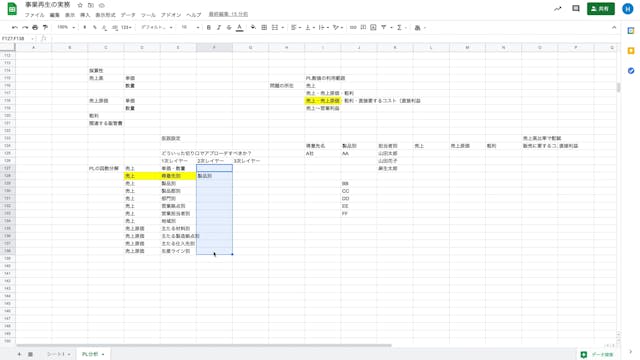The image size is (640, 360).
Task: Open vertical align dropdown
Action: point(310,27)
